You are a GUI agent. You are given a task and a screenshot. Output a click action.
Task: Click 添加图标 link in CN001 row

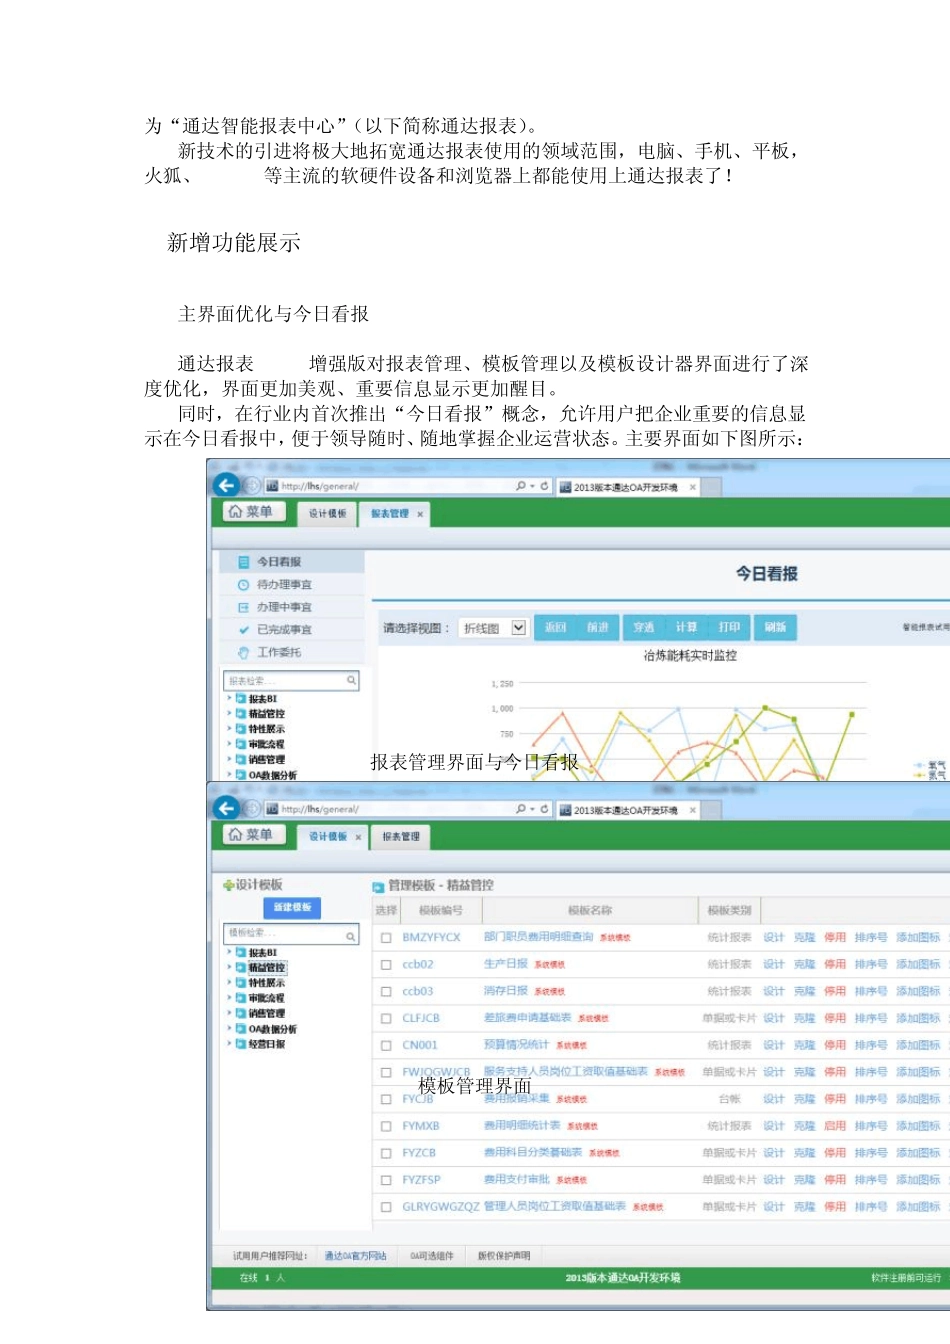(x=918, y=1046)
